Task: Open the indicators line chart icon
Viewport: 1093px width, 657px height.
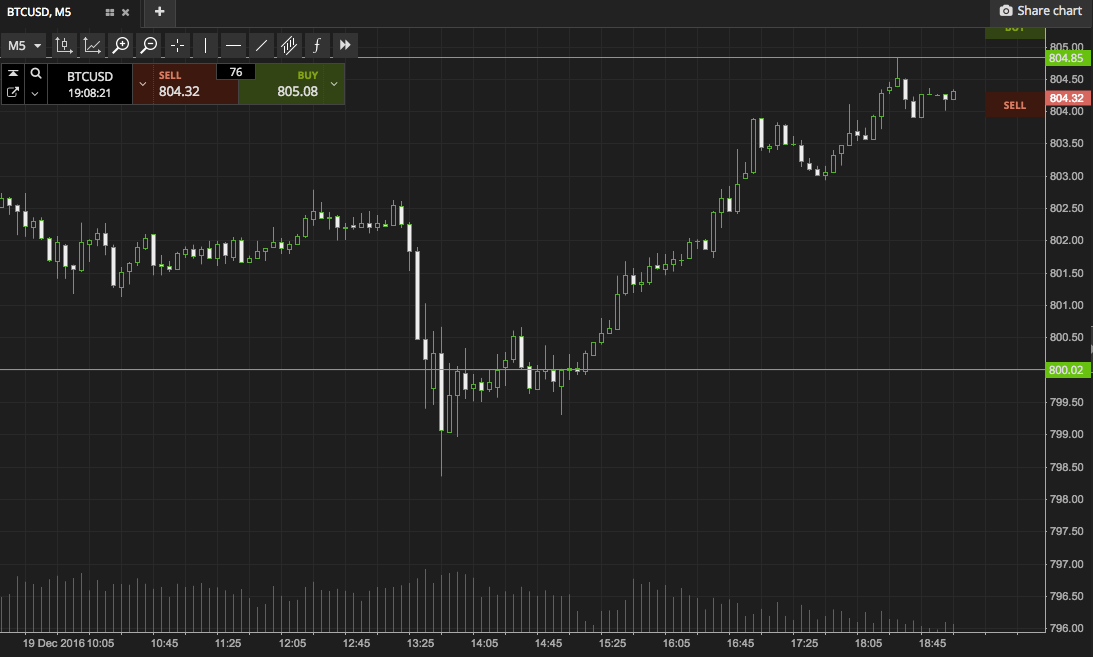Action: [x=92, y=45]
